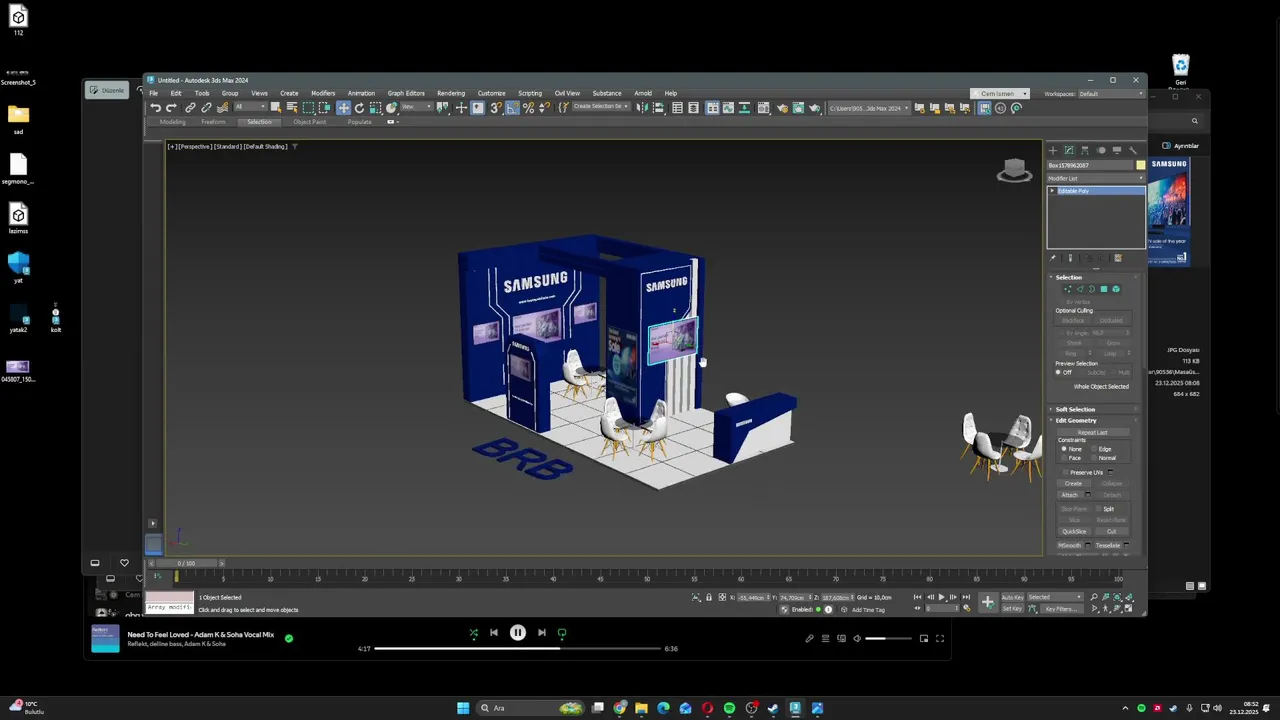Activate the Select and Rotate tool
This screenshot has width=1280, height=720.
(359, 108)
